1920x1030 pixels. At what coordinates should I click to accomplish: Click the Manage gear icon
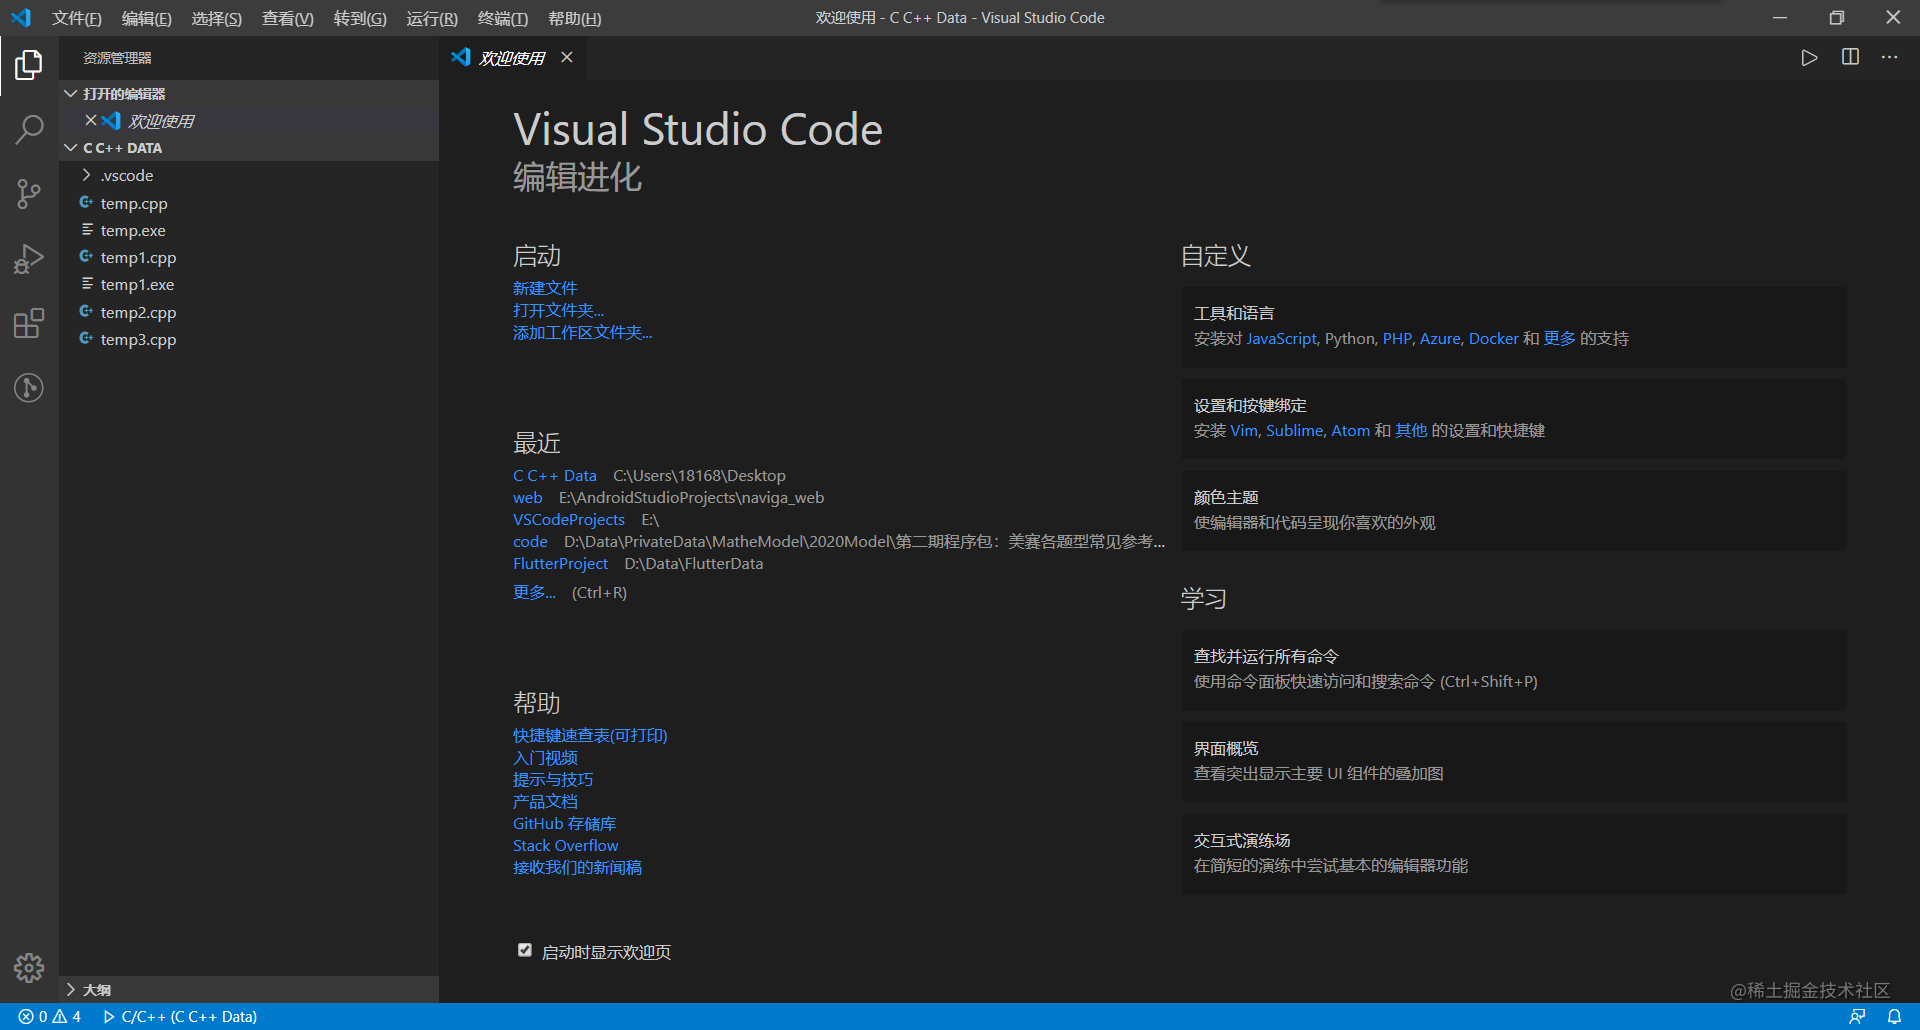tap(29, 967)
